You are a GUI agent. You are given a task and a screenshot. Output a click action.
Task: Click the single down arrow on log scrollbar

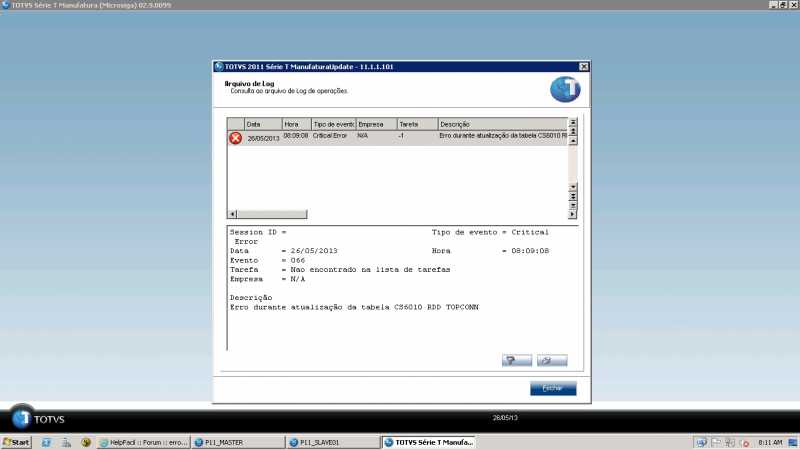pyautogui.click(x=573, y=187)
